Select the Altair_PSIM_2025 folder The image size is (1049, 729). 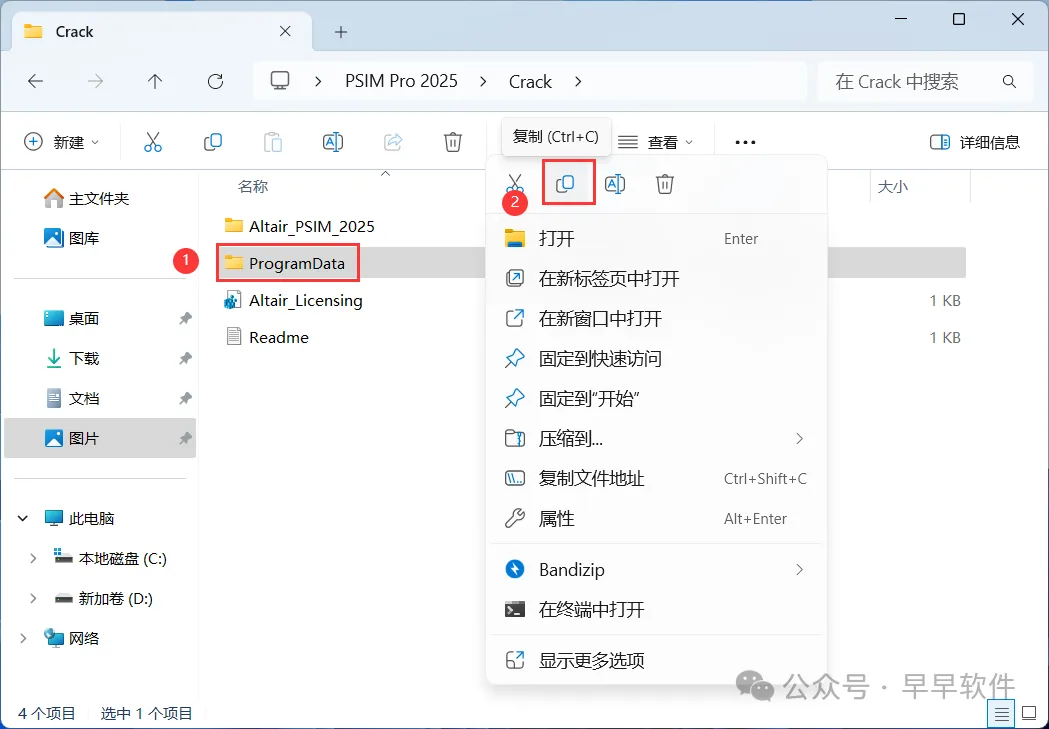point(300,226)
